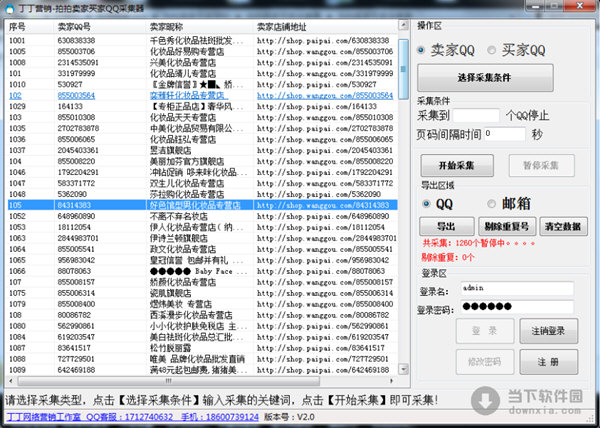Select seller QQ 80086782
This screenshot has width=600, height=428.
(74, 316)
